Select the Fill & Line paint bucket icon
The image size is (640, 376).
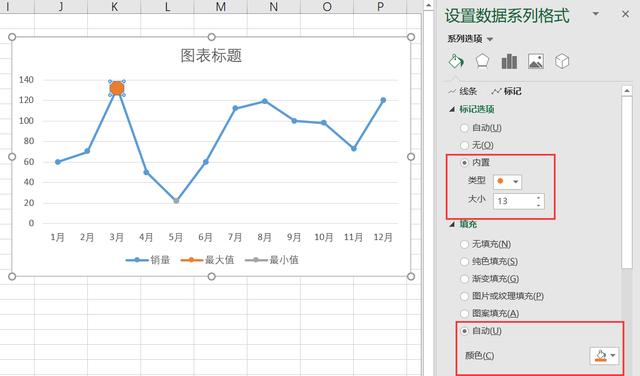click(x=456, y=62)
